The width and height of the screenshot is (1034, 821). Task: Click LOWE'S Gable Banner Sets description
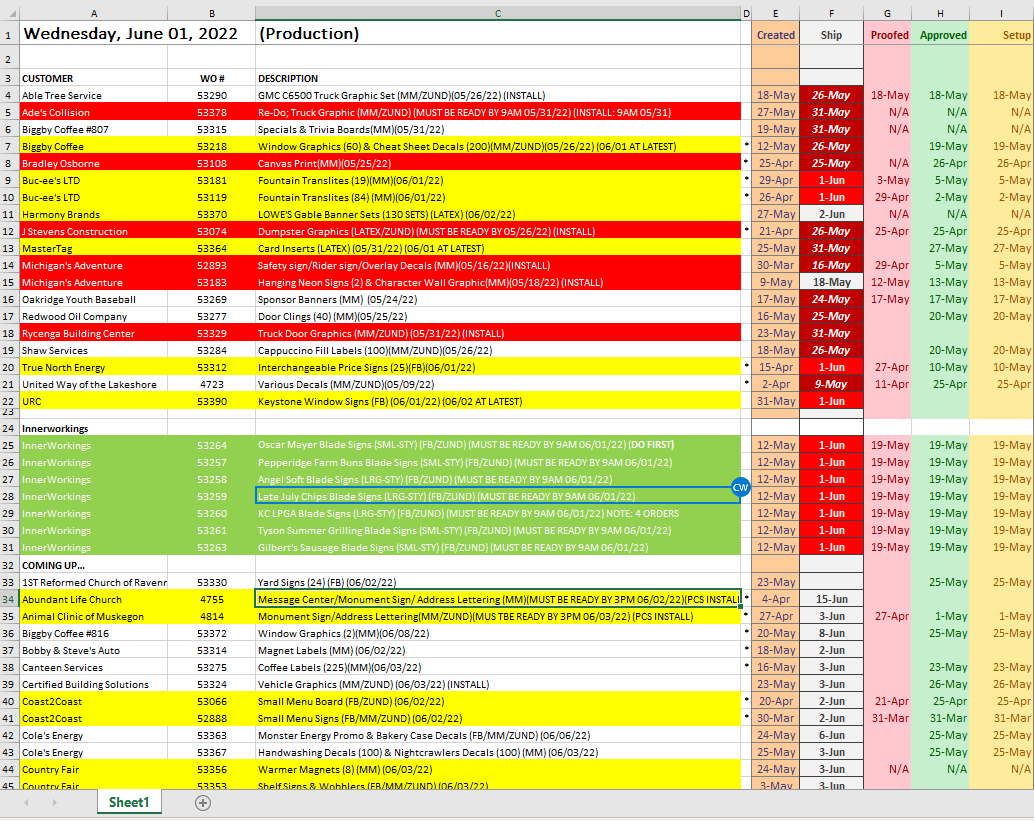coord(498,214)
